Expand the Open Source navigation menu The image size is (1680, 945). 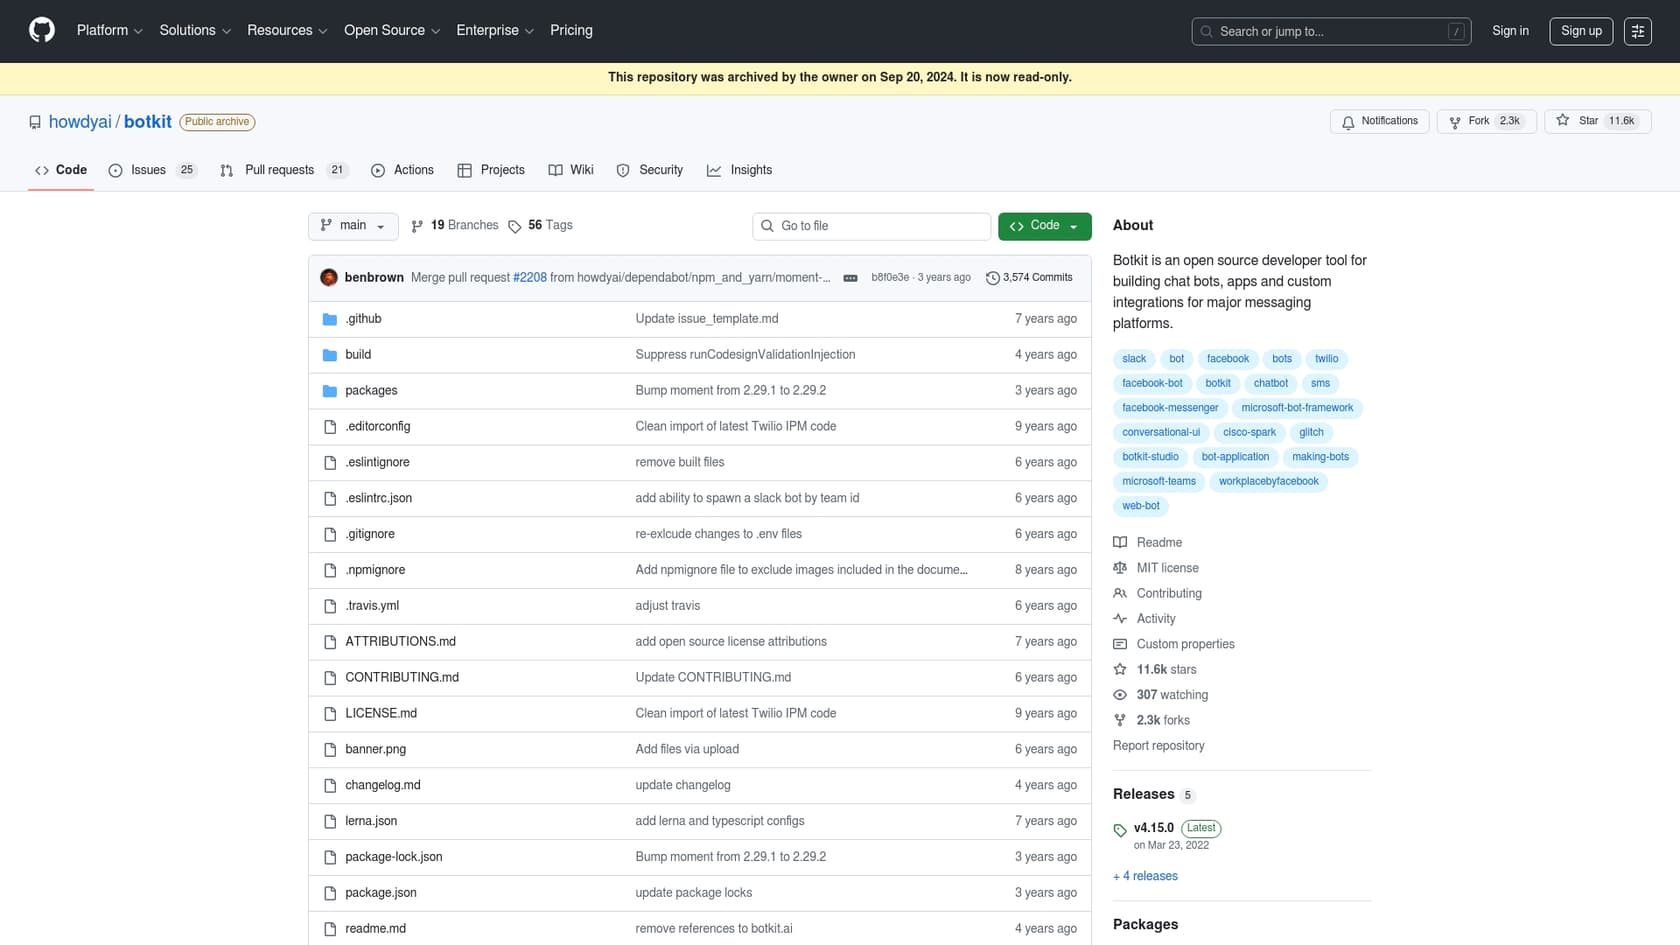(x=391, y=31)
